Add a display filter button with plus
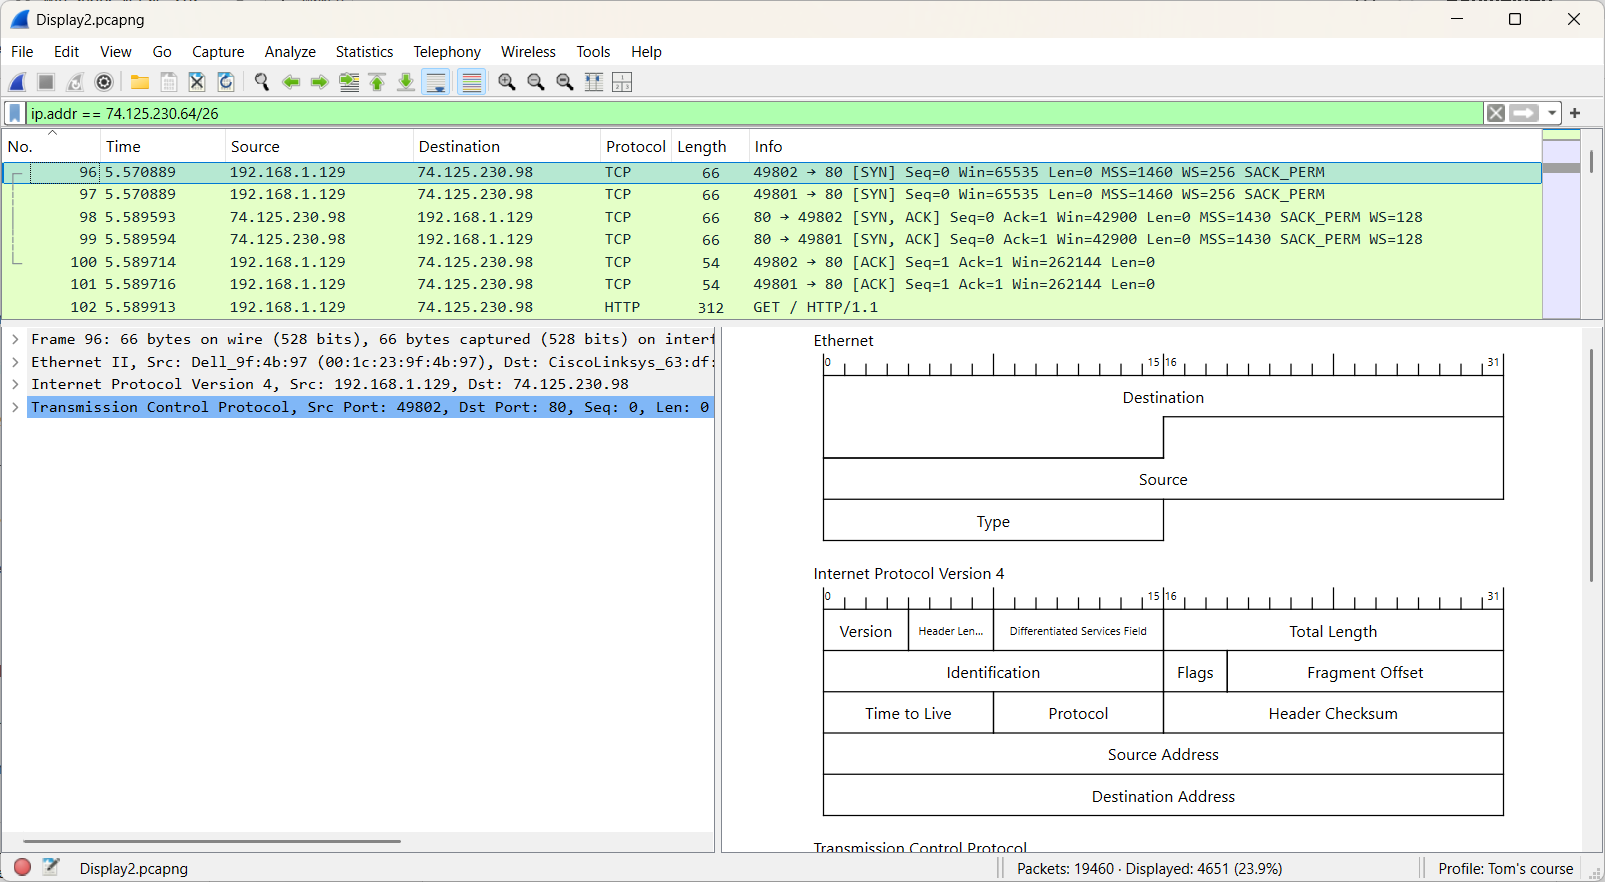The height and width of the screenshot is (882, 1605). [1575, 113]
